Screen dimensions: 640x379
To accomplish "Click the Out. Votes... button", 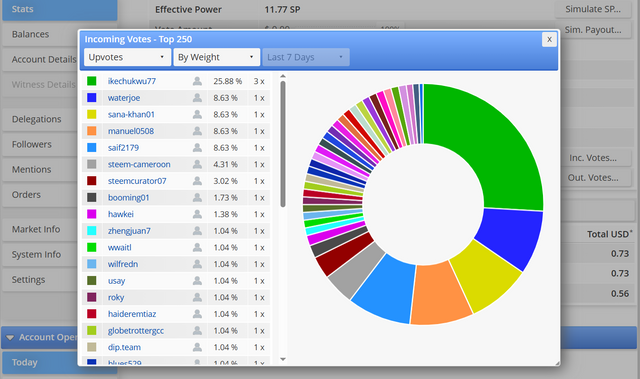I will pyautogui.click(x=593, y=178).
